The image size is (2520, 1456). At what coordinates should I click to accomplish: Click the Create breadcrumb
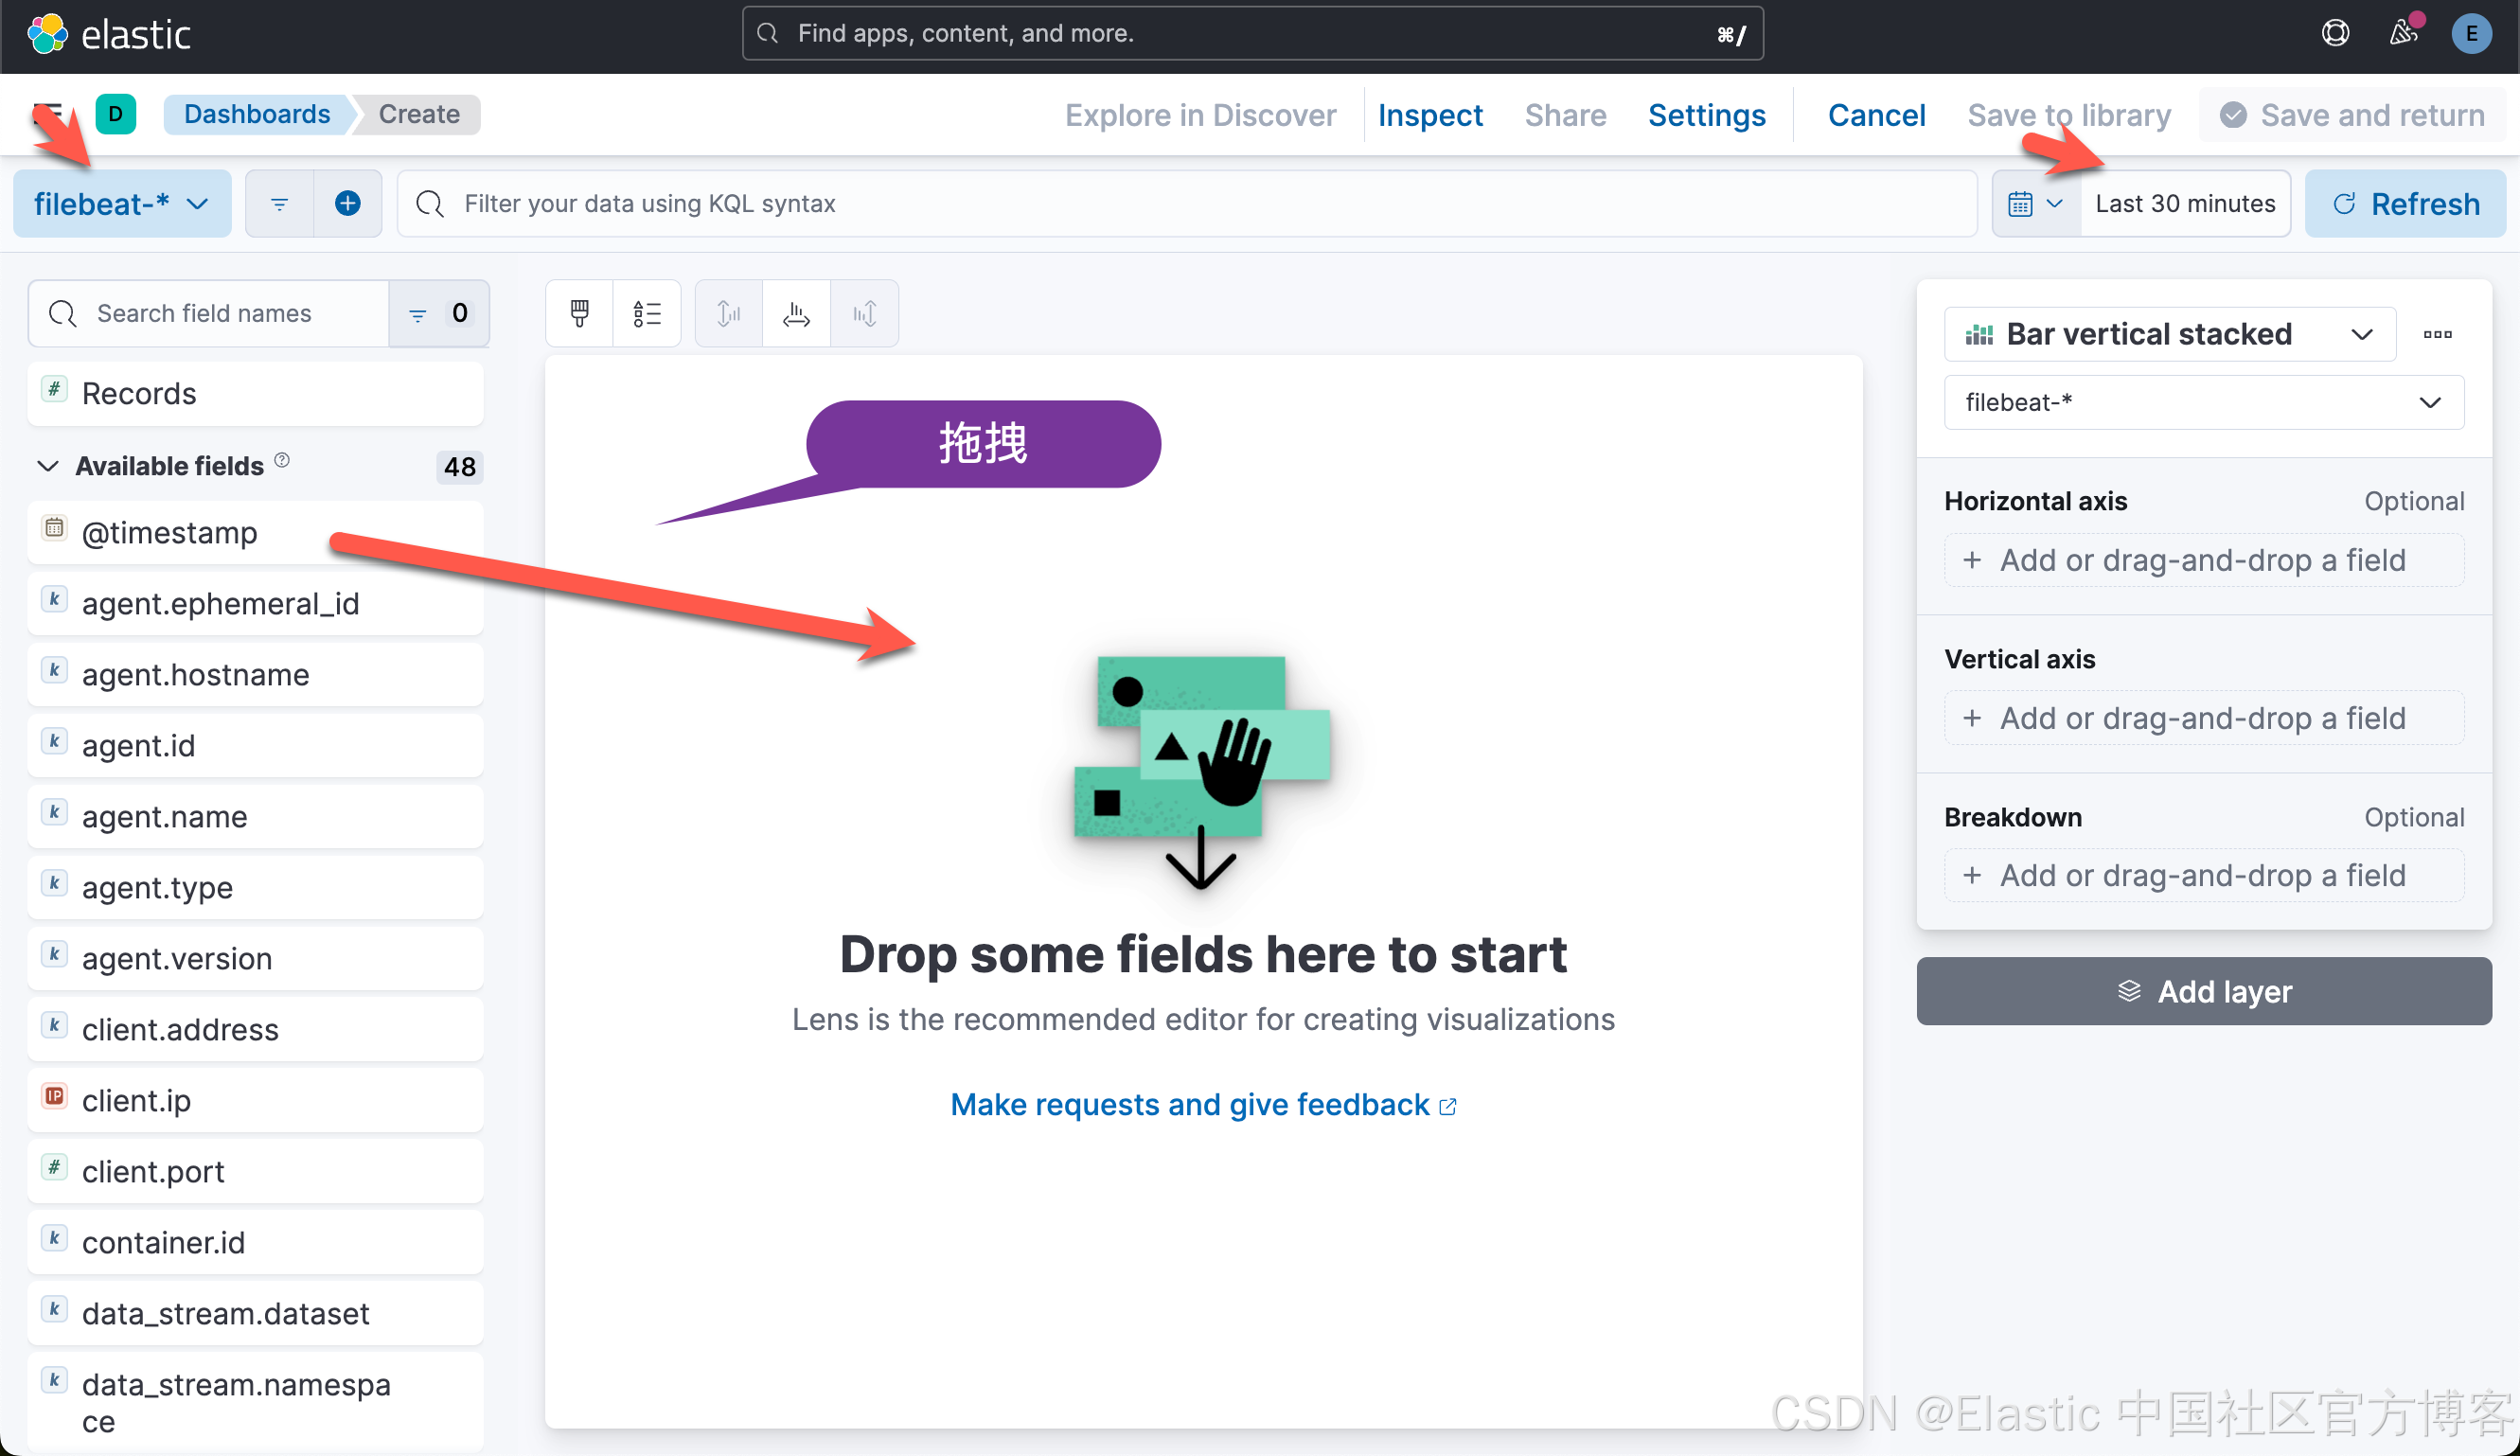tap(419, 114)
